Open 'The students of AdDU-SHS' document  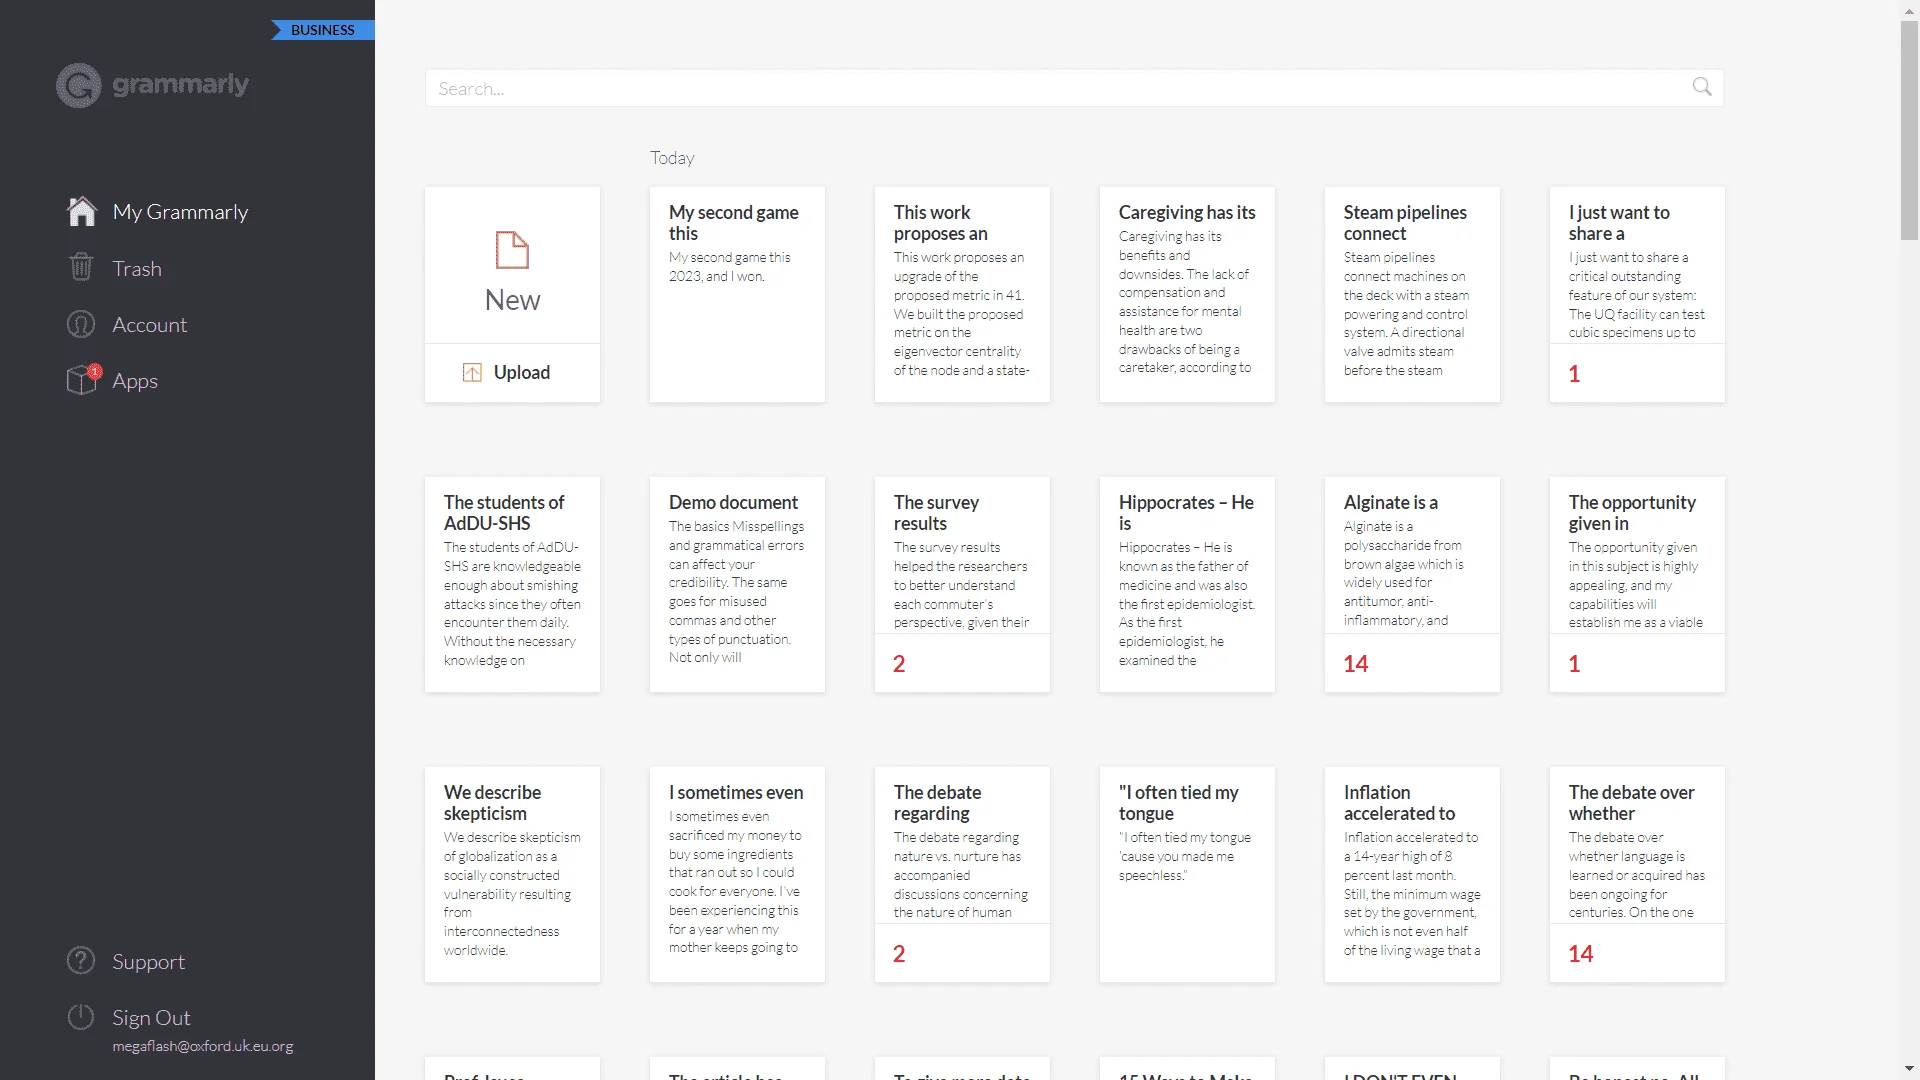(x=512, y=584)
